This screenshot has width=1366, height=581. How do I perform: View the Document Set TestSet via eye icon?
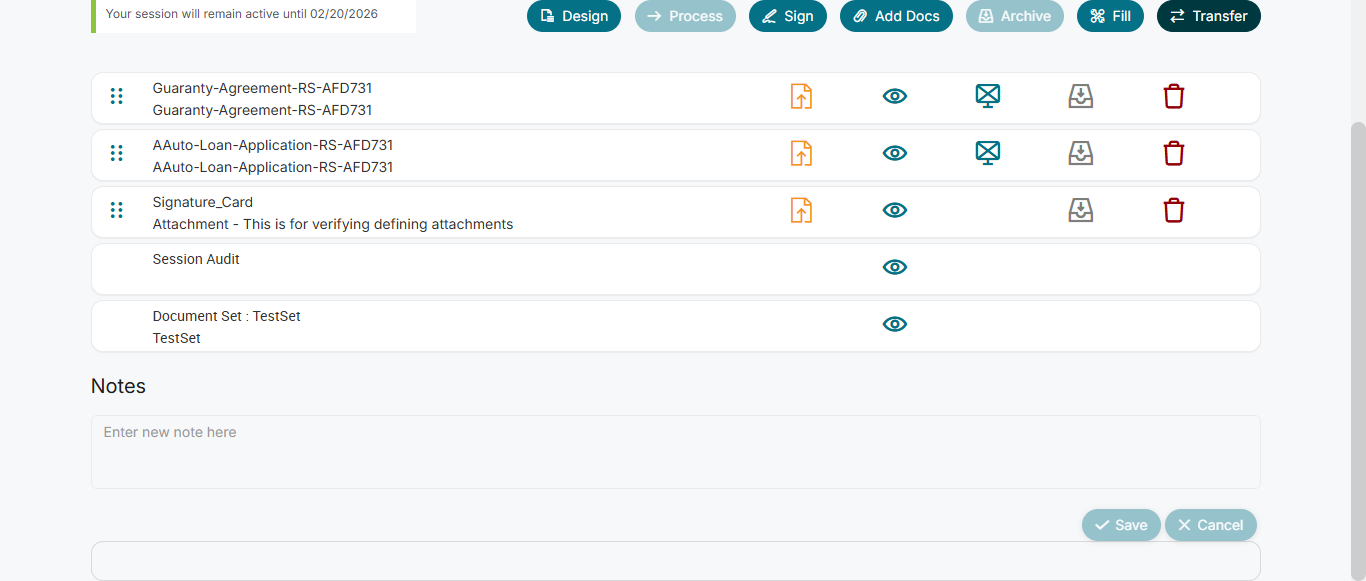(895, 324)
